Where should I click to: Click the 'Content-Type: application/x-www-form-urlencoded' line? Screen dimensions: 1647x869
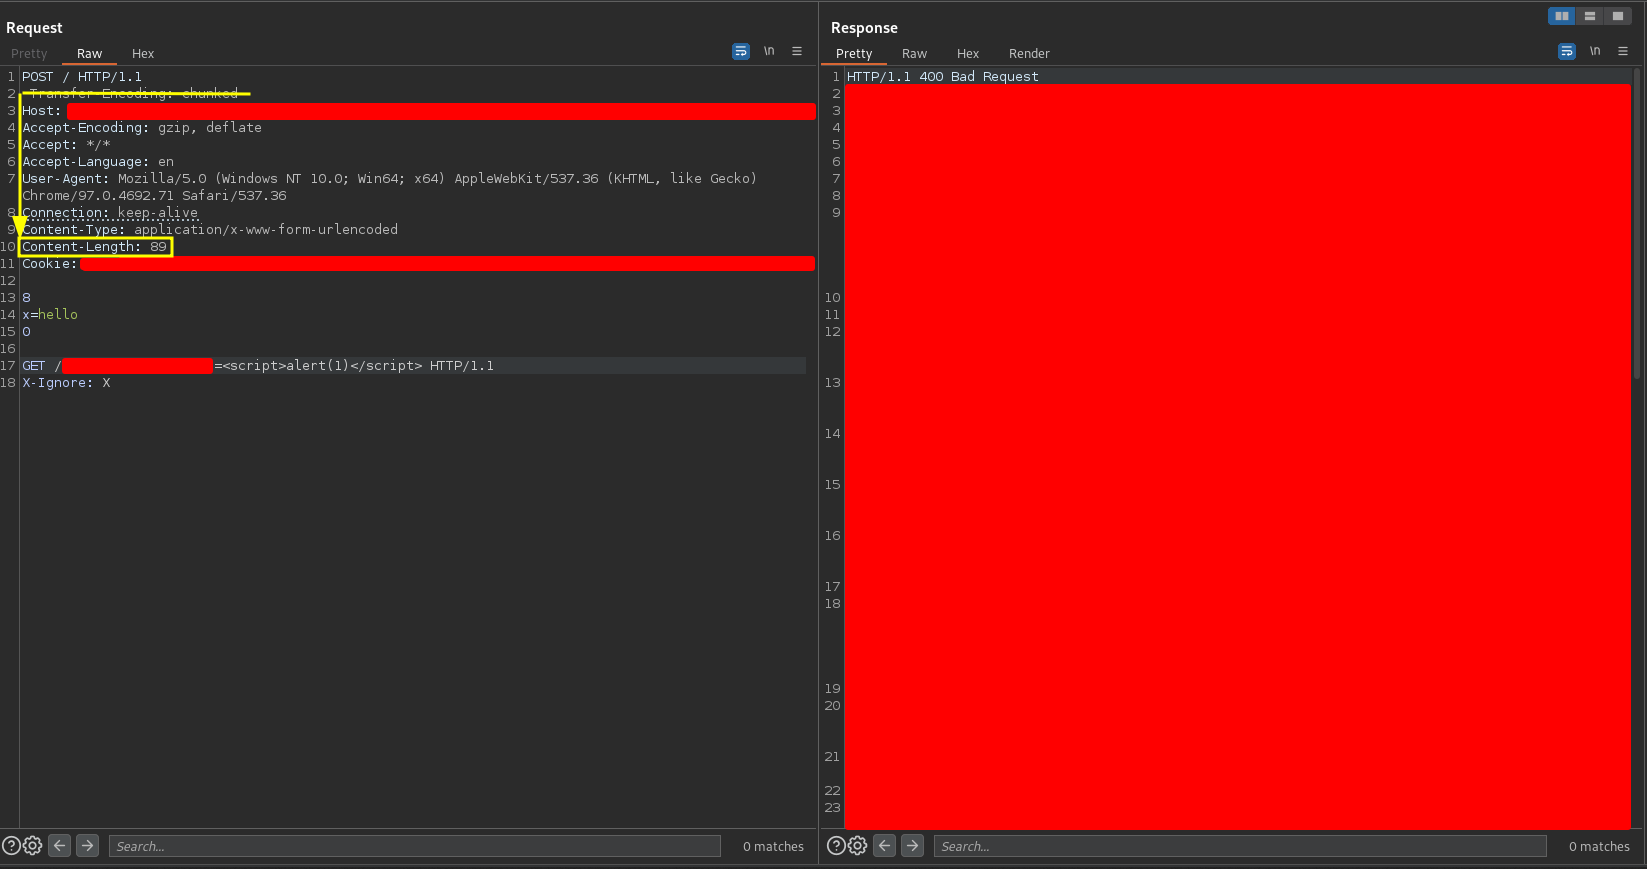click(210, 230)
